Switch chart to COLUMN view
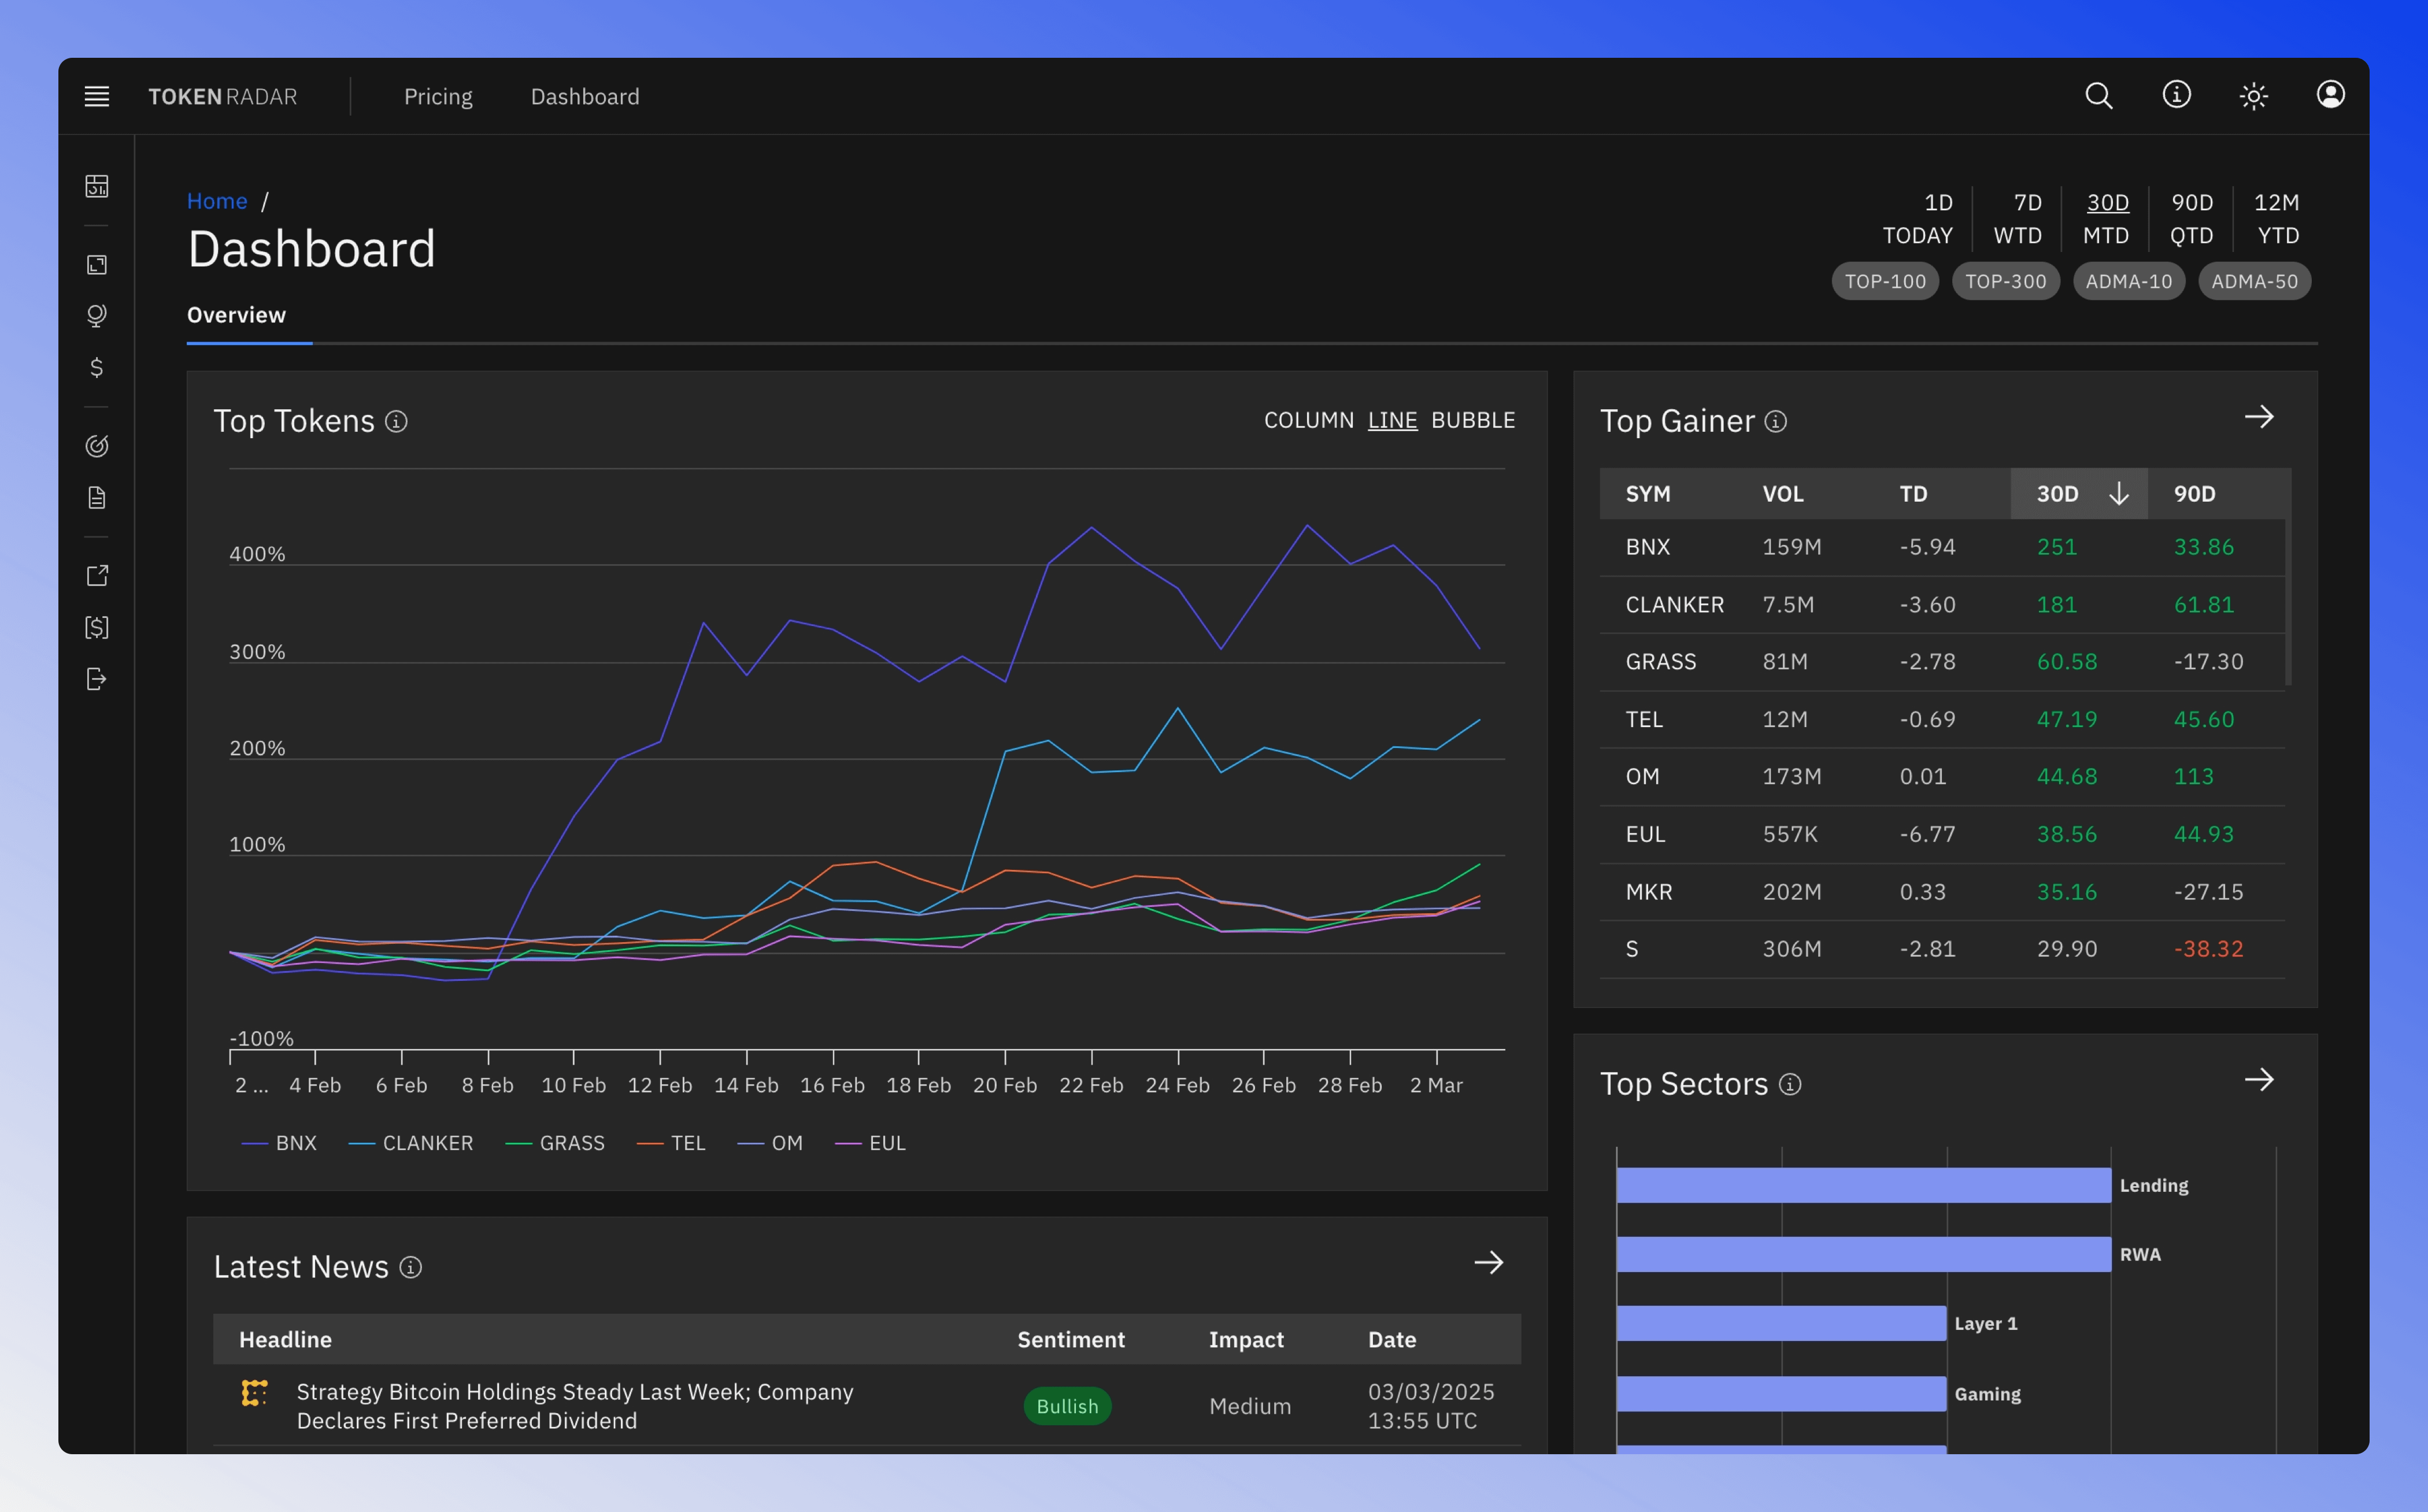This screenshot has width=2428, height=1512. [1308, 420]
